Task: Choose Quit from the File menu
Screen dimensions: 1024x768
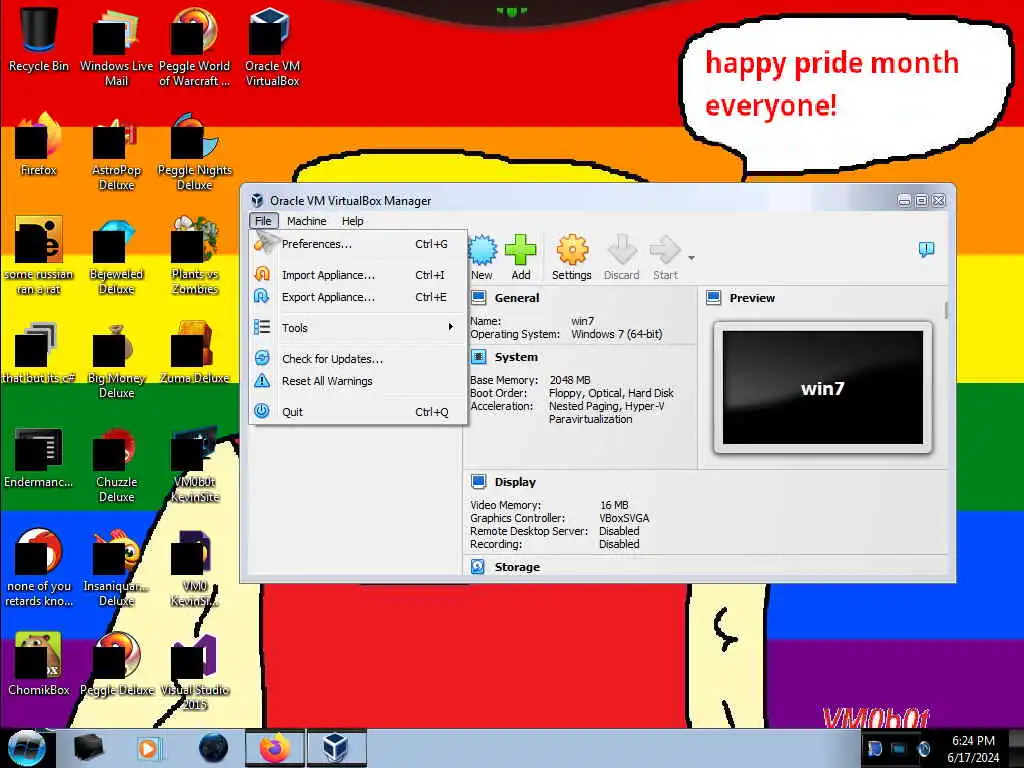Action: click(x=359, y=412)
